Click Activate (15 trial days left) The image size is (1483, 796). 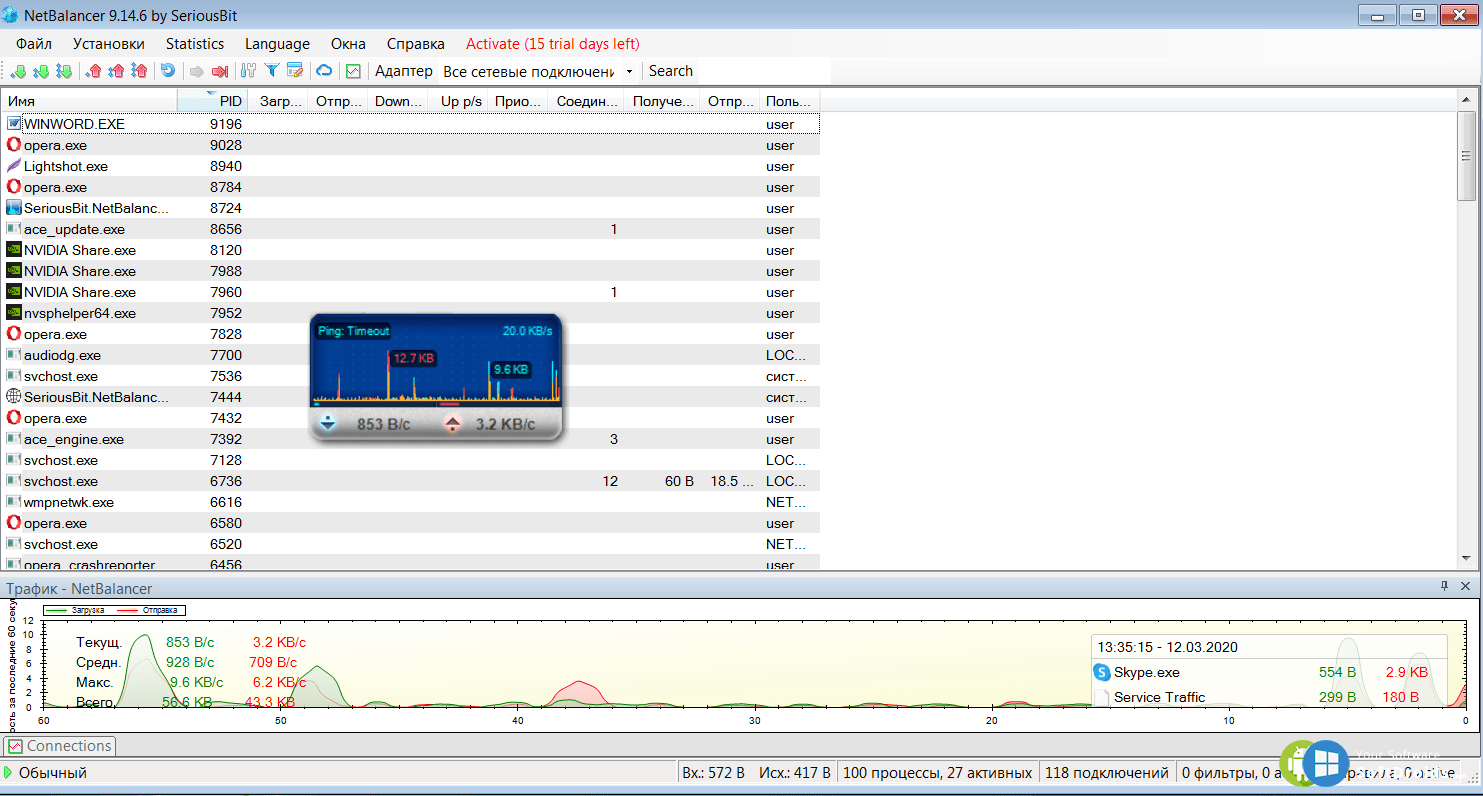553,44
